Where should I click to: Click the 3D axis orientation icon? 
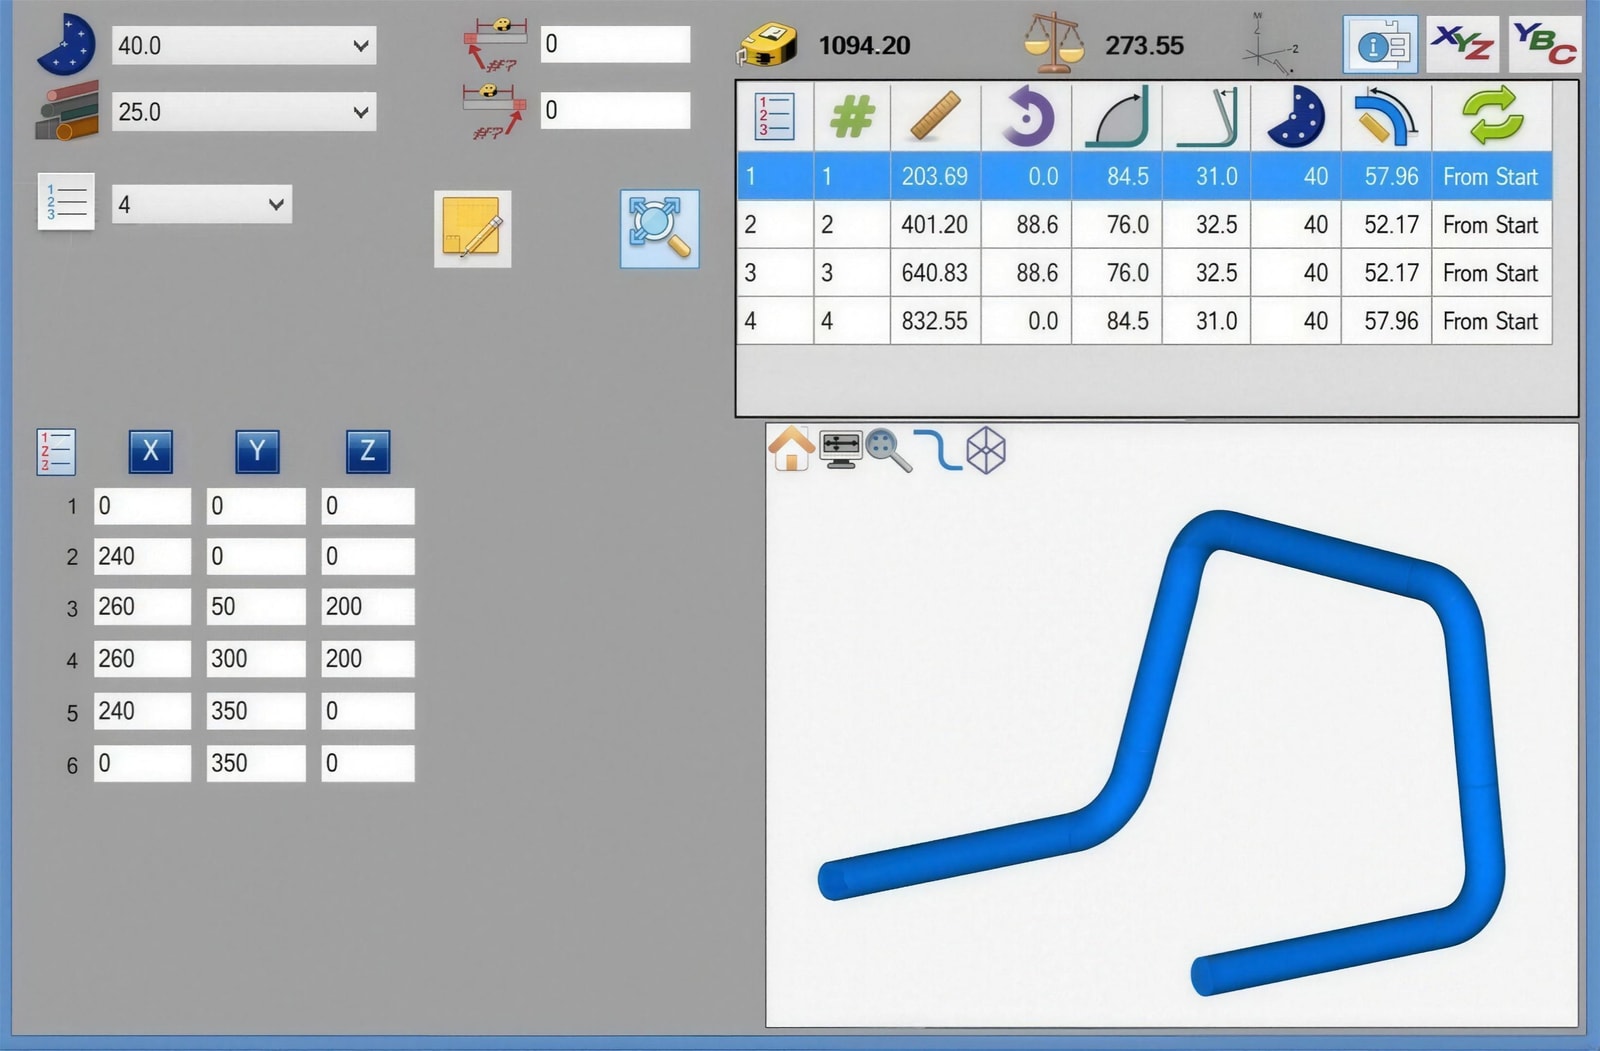1270,44
